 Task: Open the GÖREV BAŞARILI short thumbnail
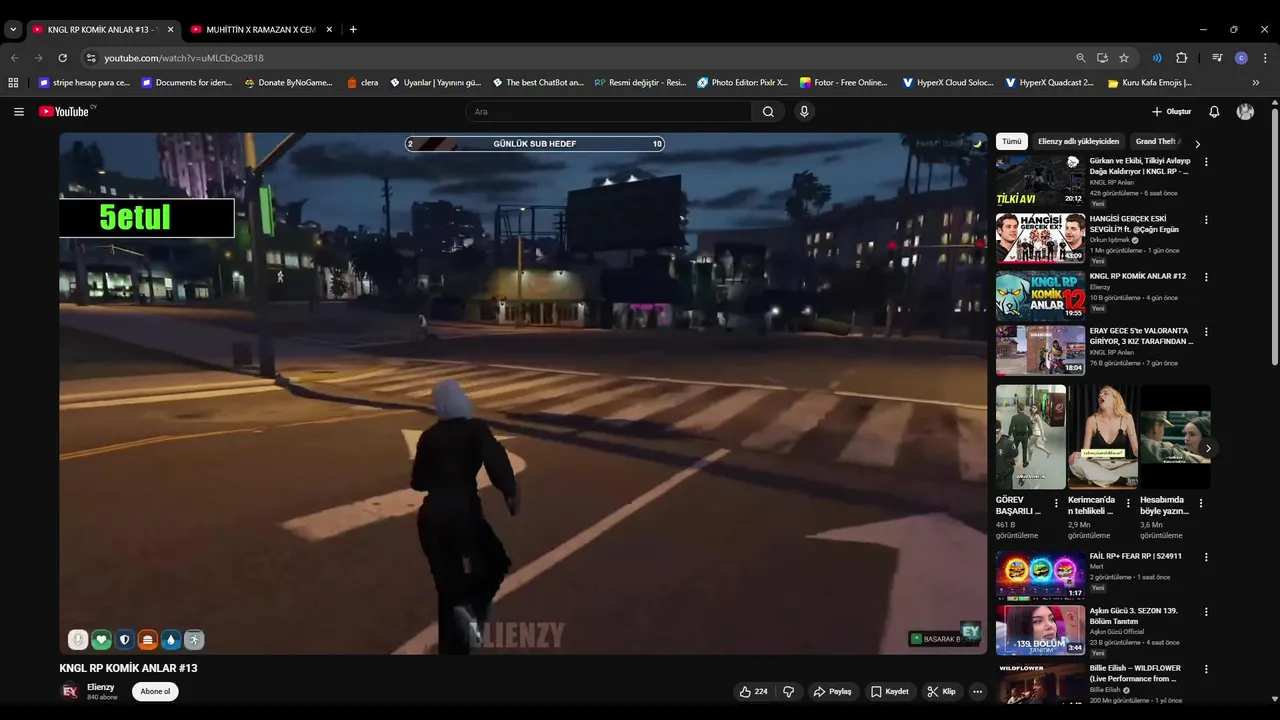tap(1031, 437)
